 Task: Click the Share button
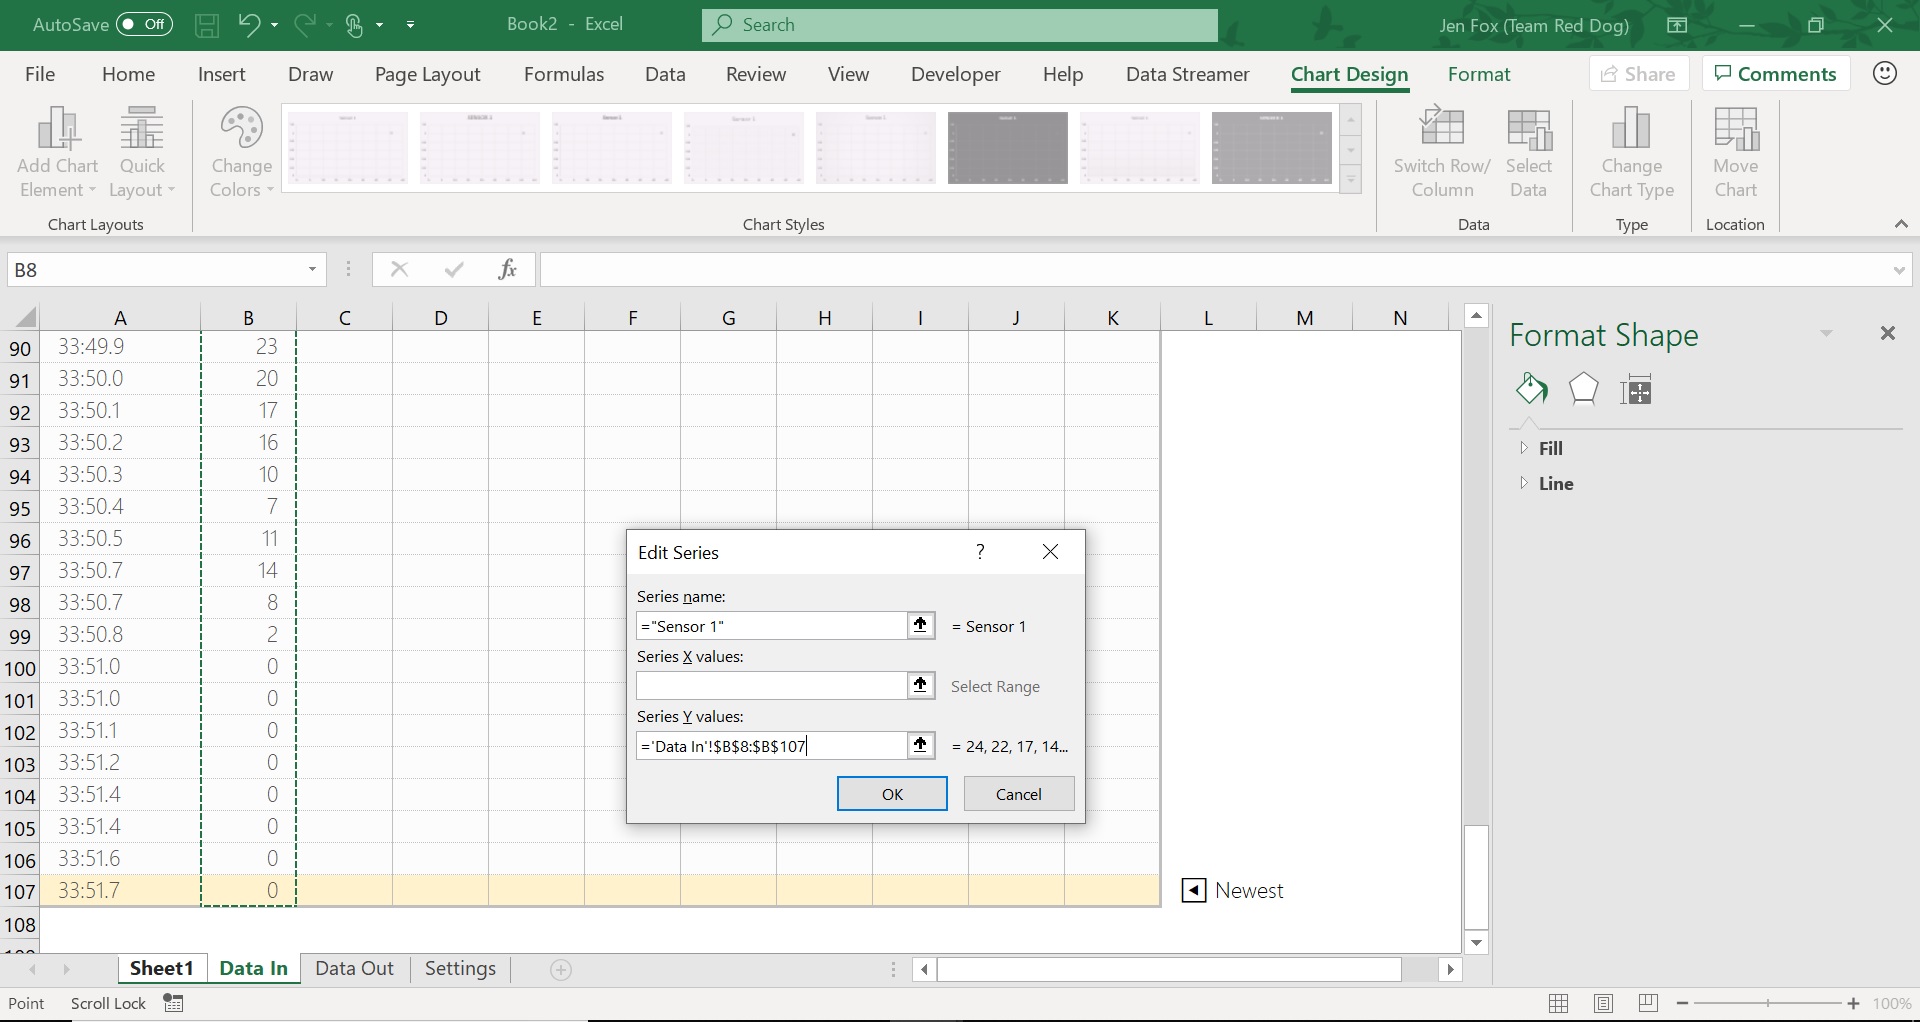tap(1638, 74)
